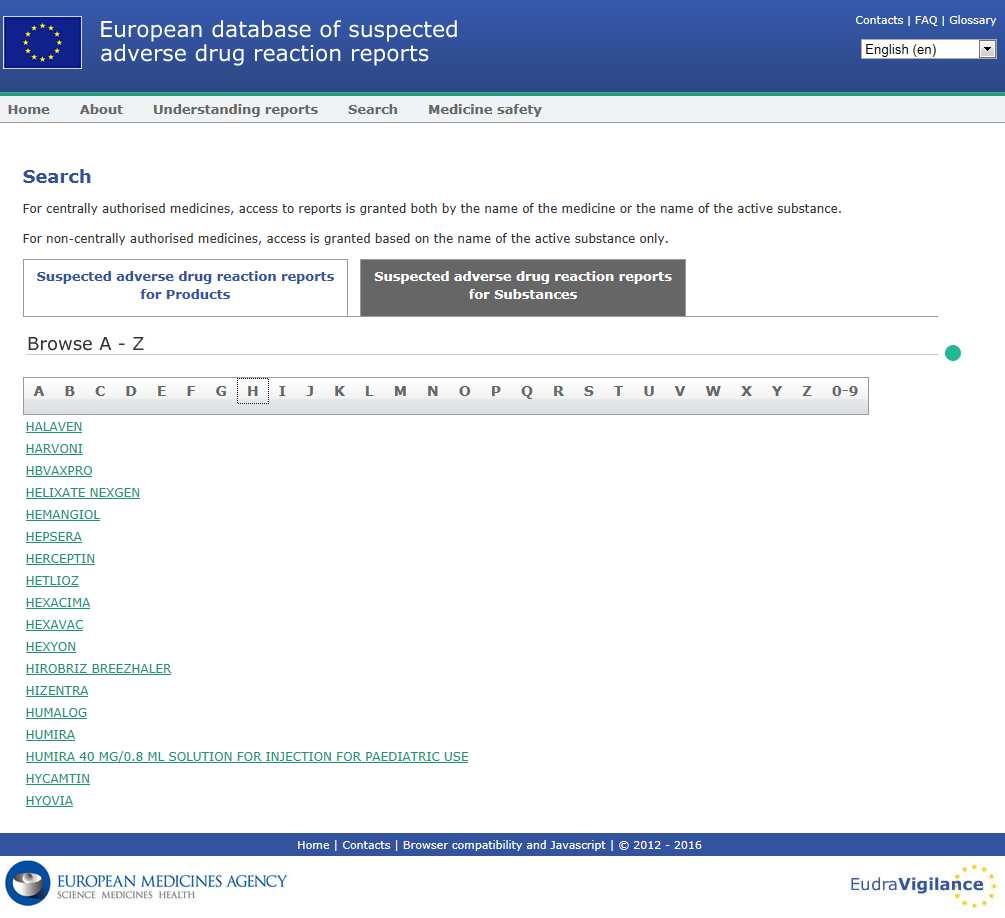
Task: Browse medicines starting with U
Action: click(x=649, y=391)
